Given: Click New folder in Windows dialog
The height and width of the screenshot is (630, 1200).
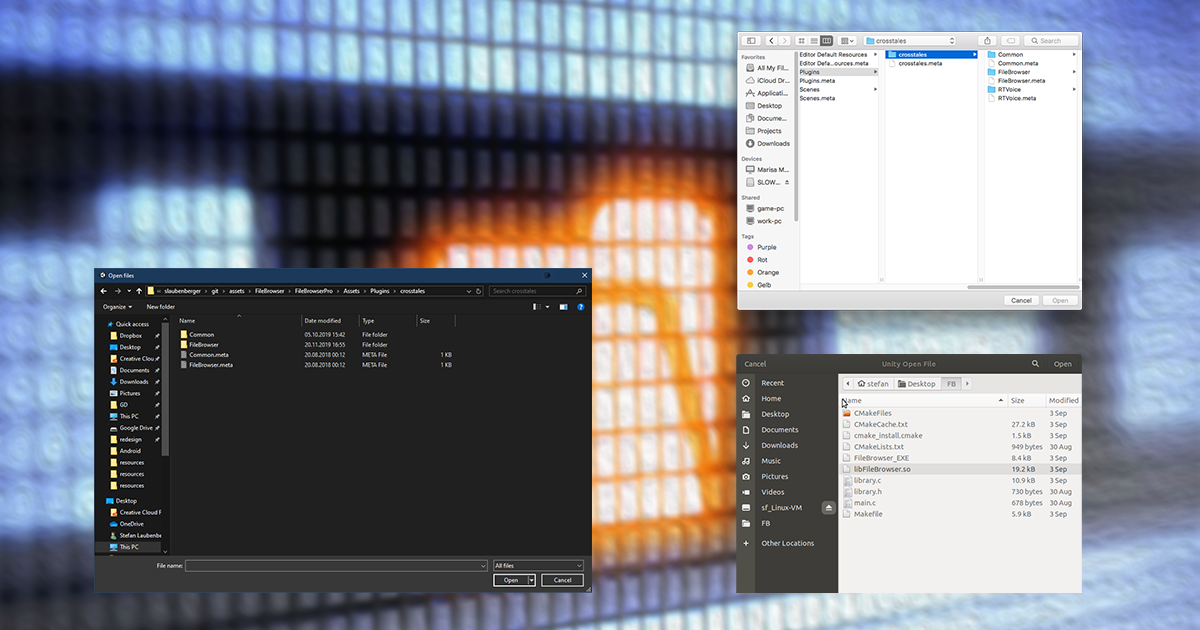Looking at the screenshot, I should [x=161, y=307].
